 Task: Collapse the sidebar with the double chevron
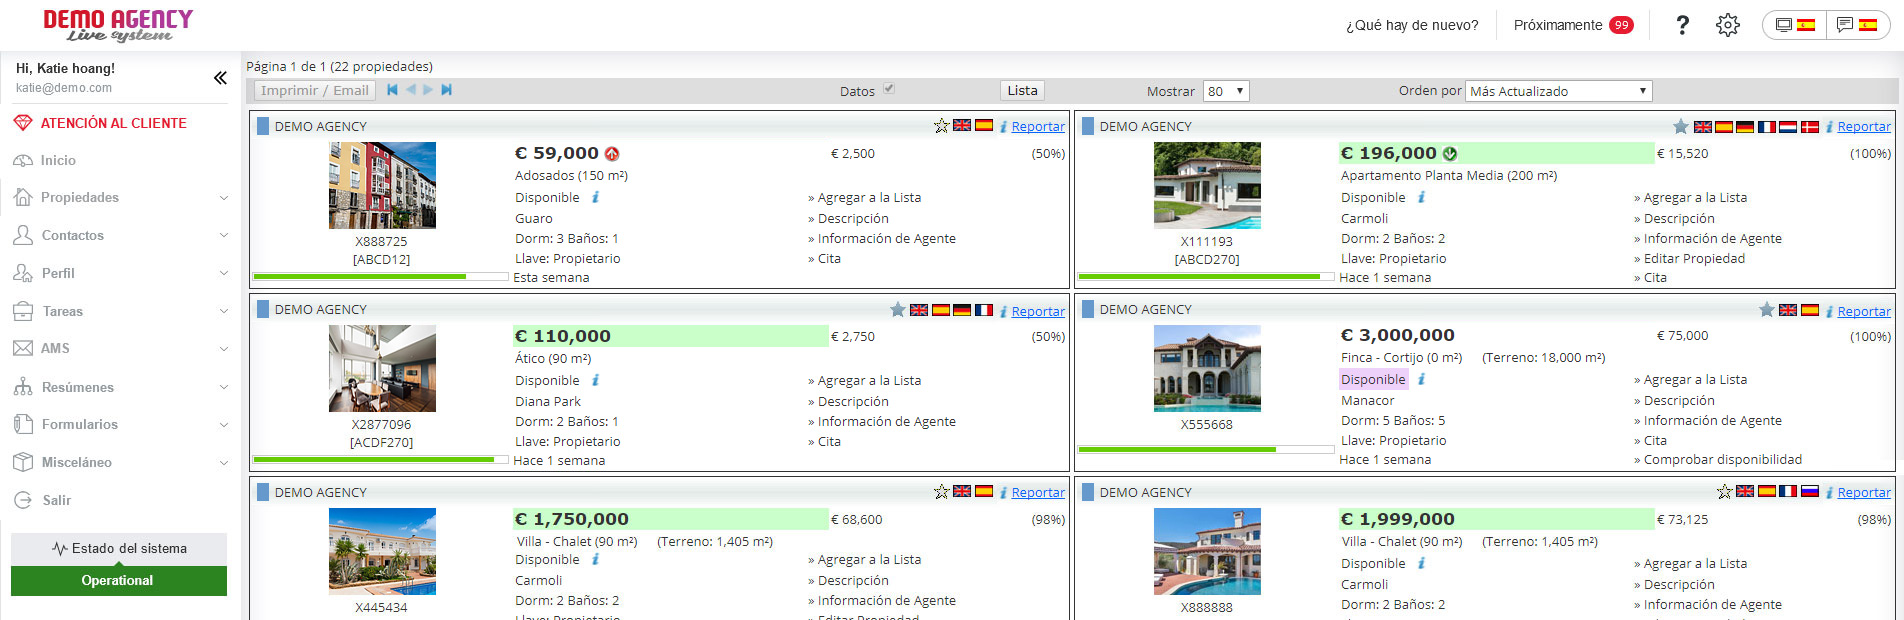220,77
